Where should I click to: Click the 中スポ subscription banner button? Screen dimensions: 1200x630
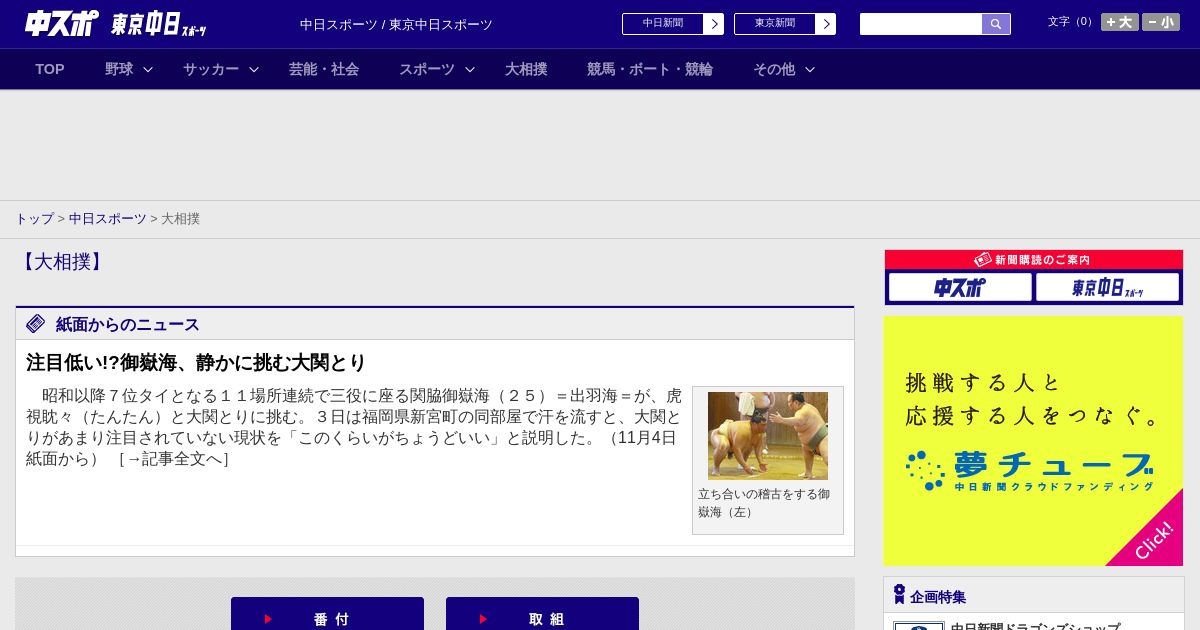(x=960, y=287)
